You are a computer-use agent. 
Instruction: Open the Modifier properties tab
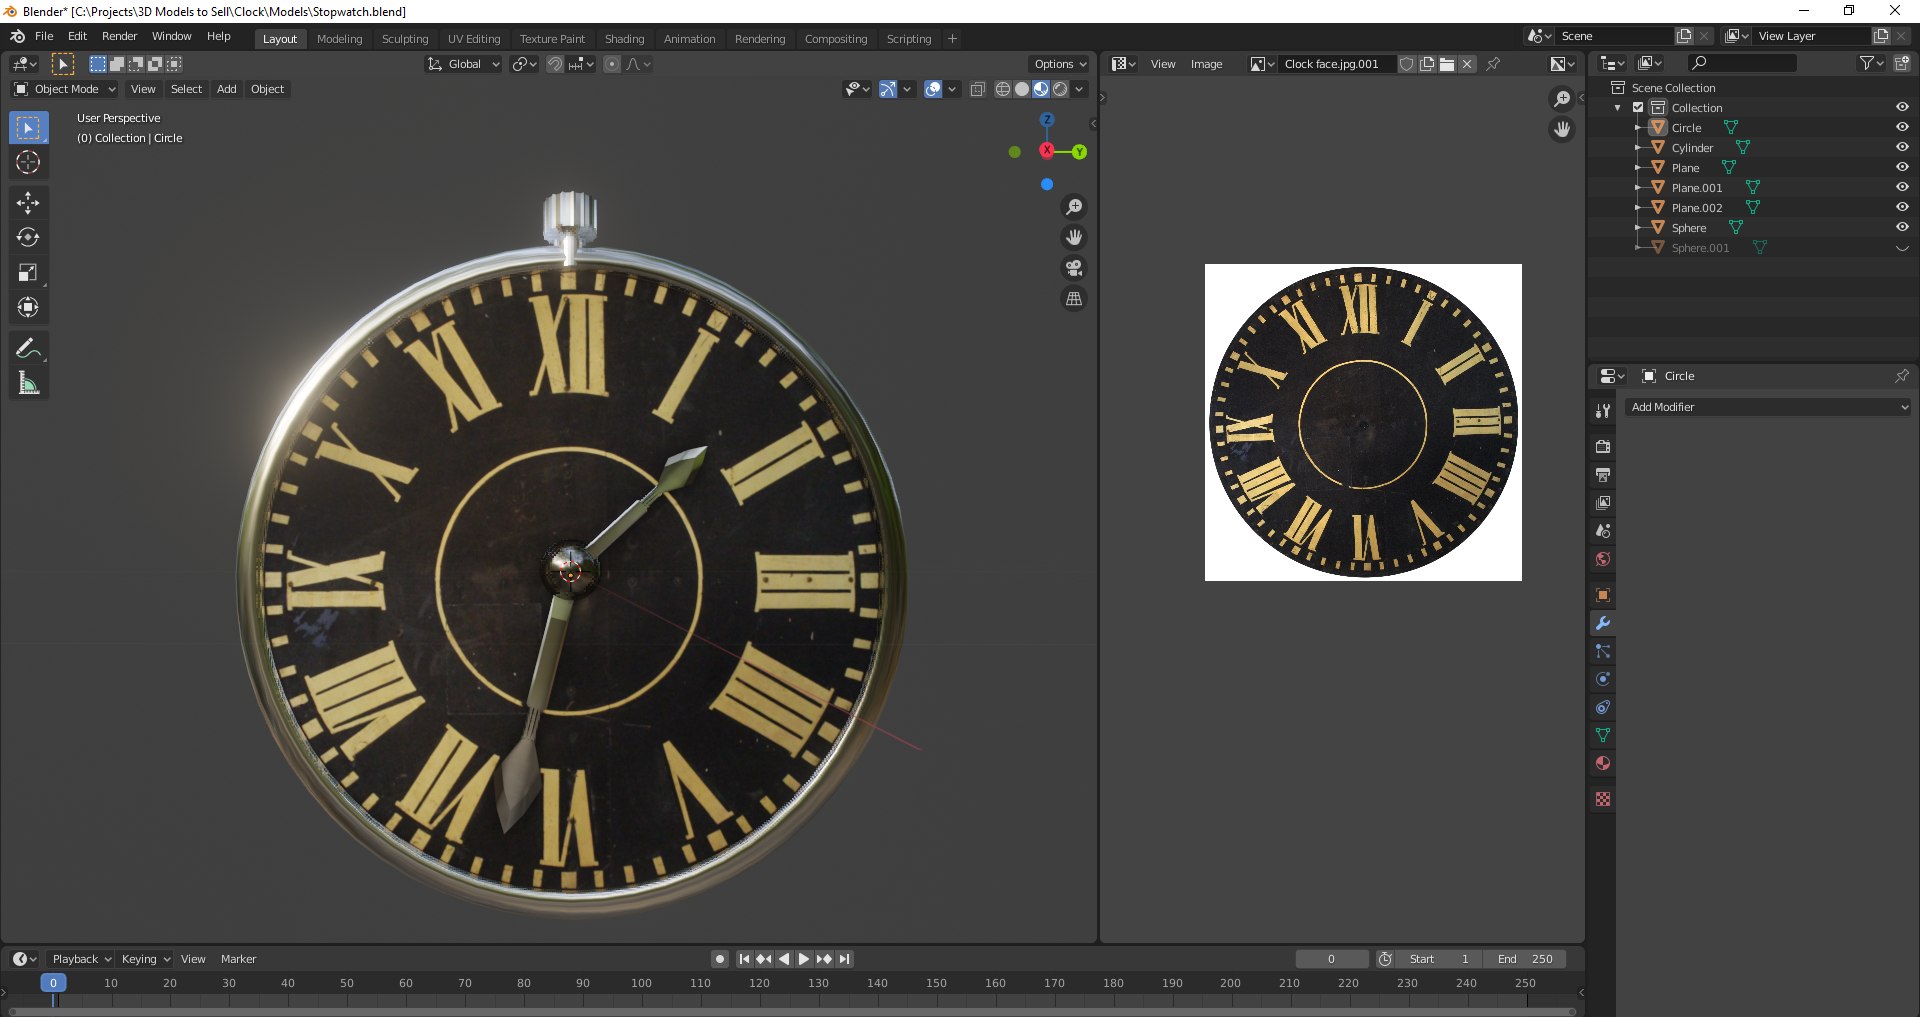click(x=1603, y=623)
